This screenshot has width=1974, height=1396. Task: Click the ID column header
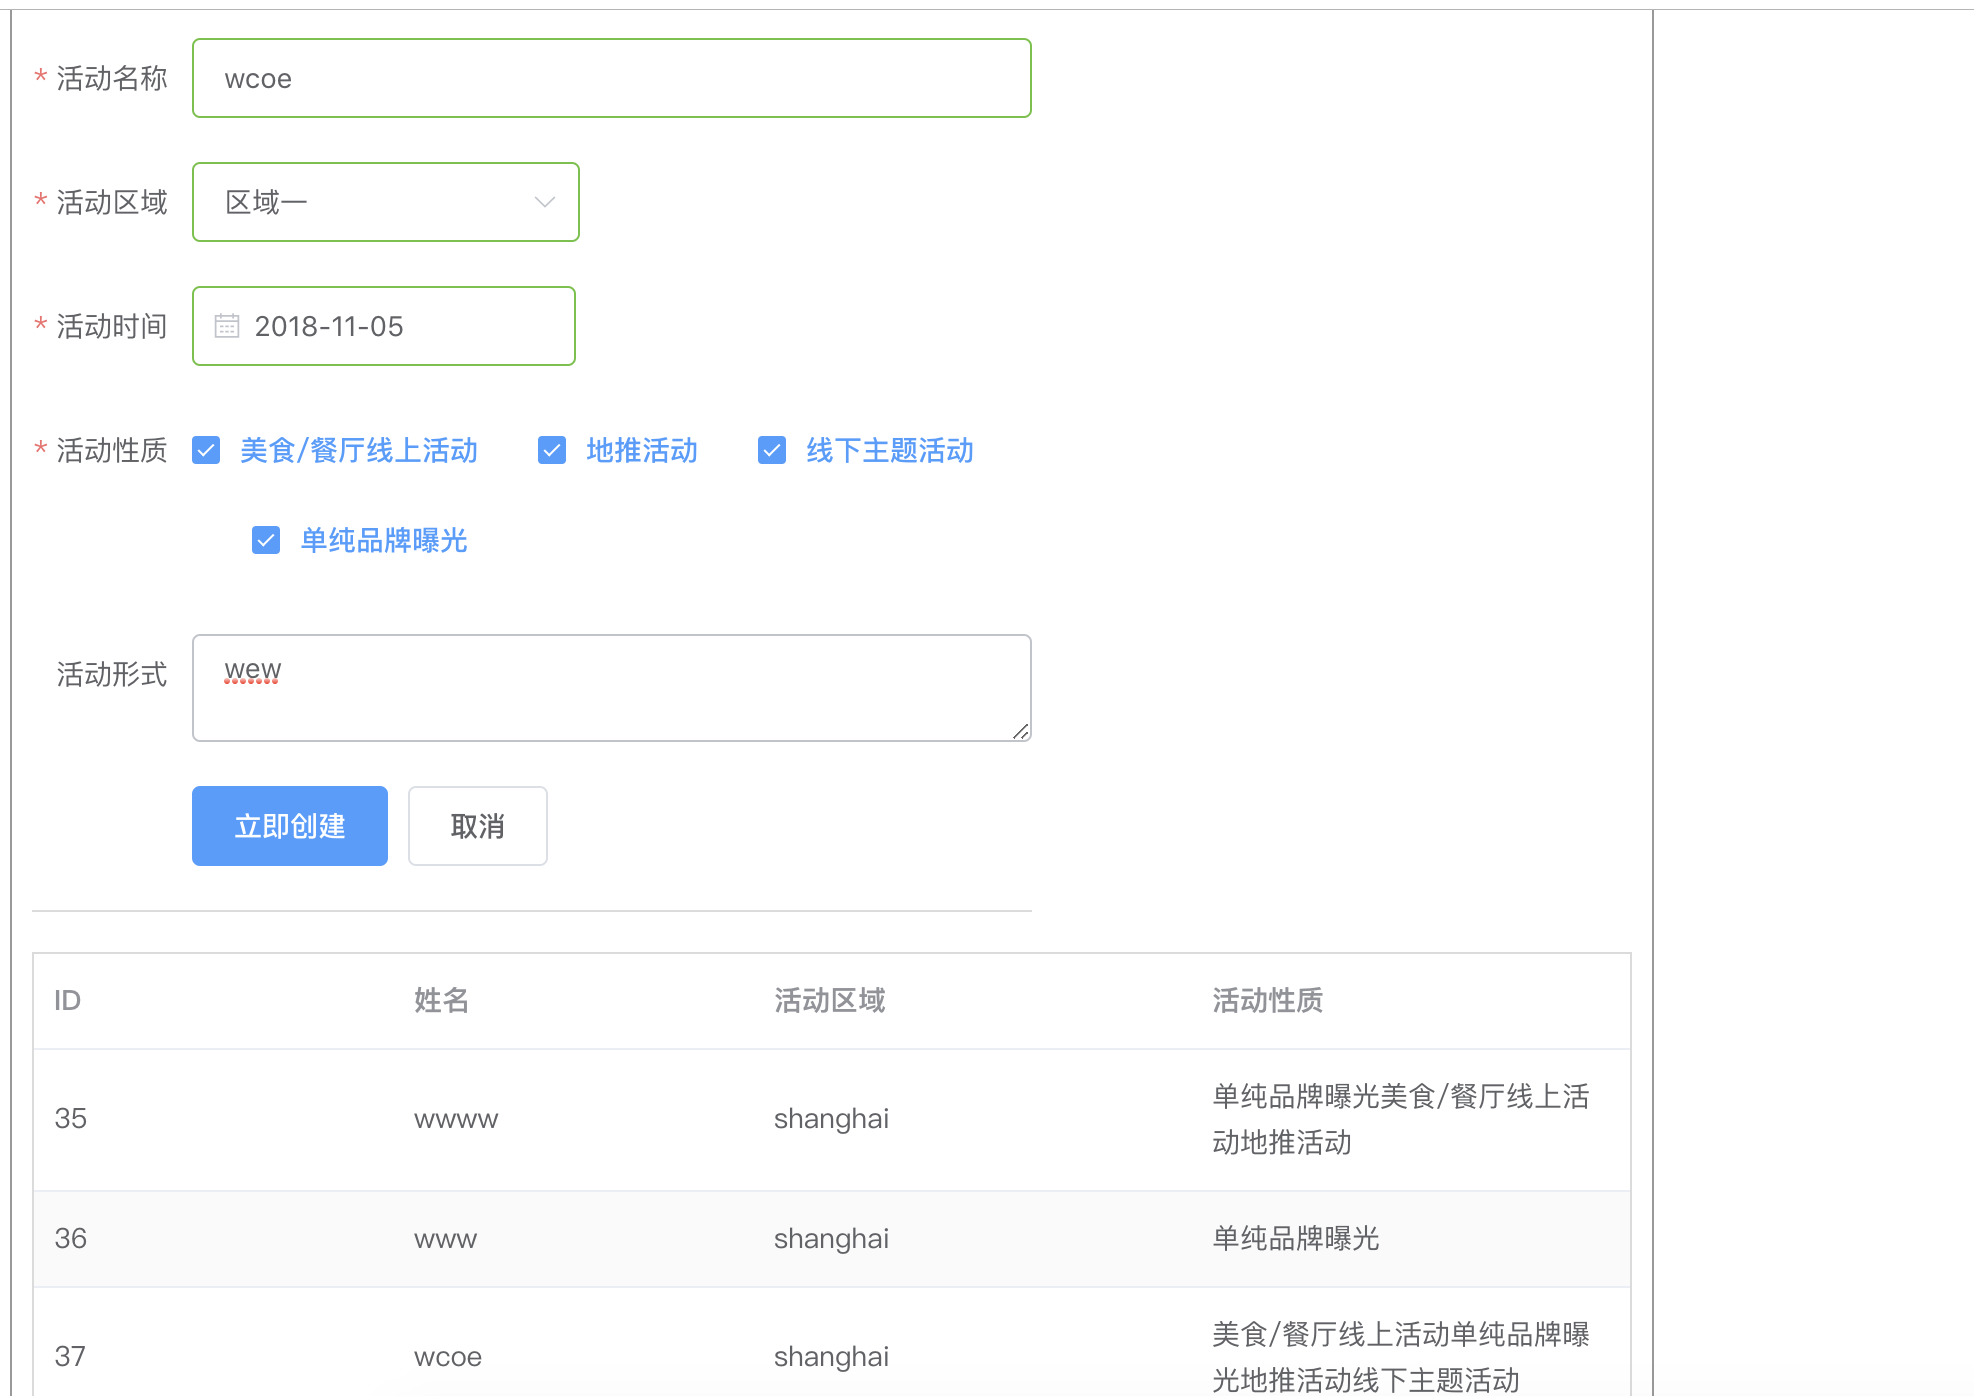coord(68,1001)
